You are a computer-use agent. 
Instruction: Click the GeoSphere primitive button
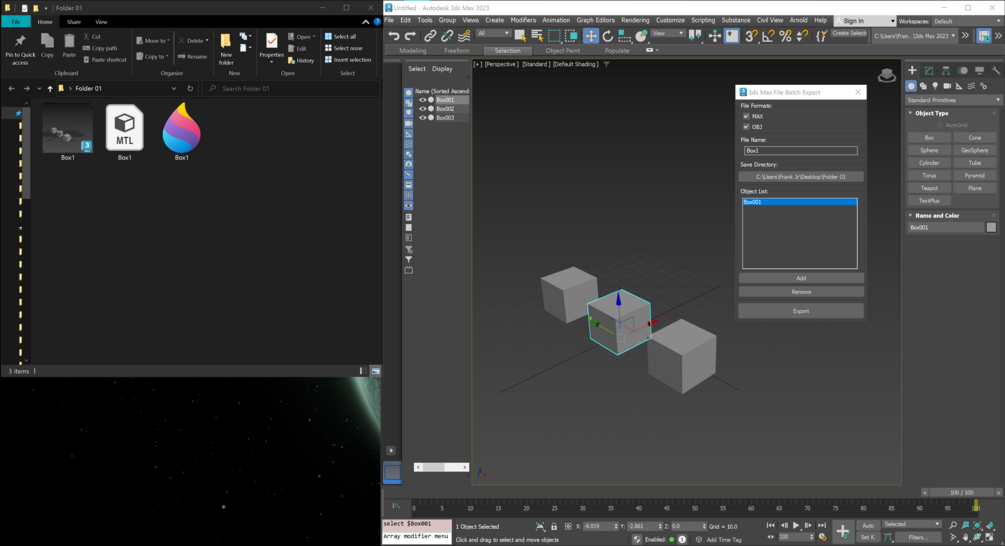tap(974, 151)
